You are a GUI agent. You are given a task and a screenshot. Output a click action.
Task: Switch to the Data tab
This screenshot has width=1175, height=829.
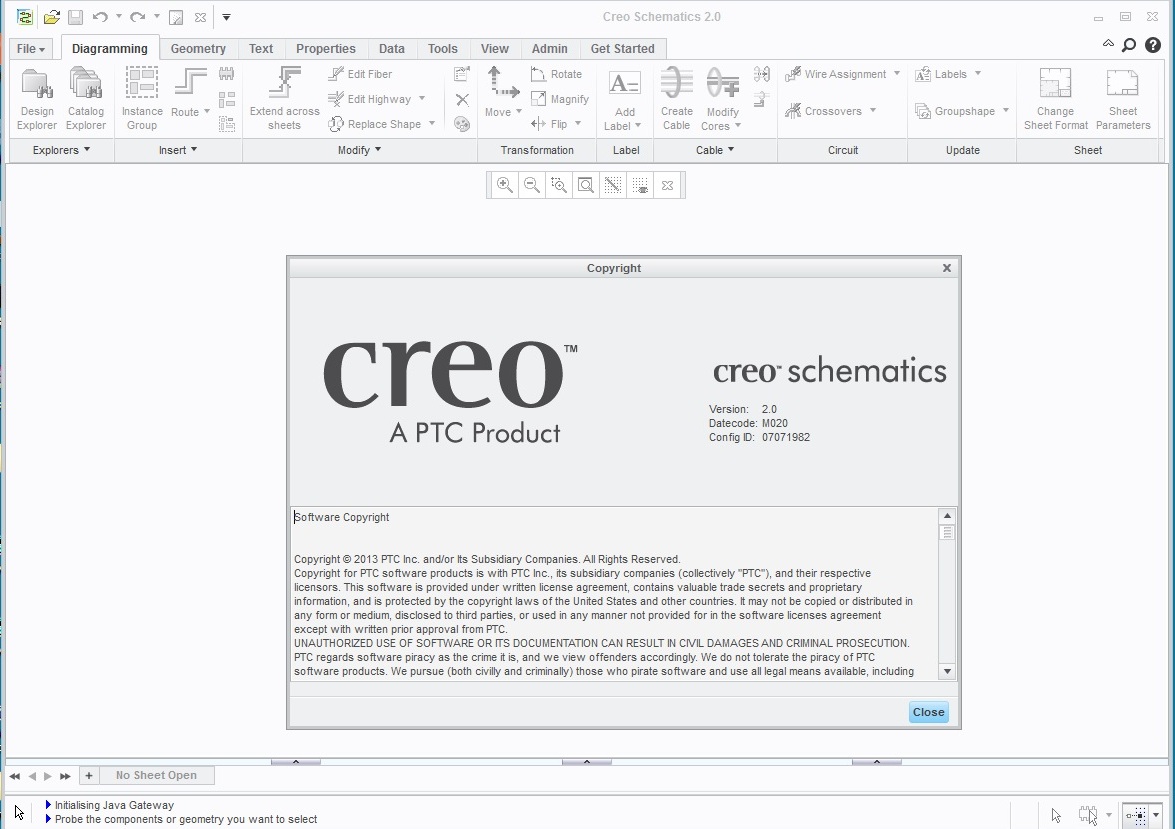[x=391, y=49]
